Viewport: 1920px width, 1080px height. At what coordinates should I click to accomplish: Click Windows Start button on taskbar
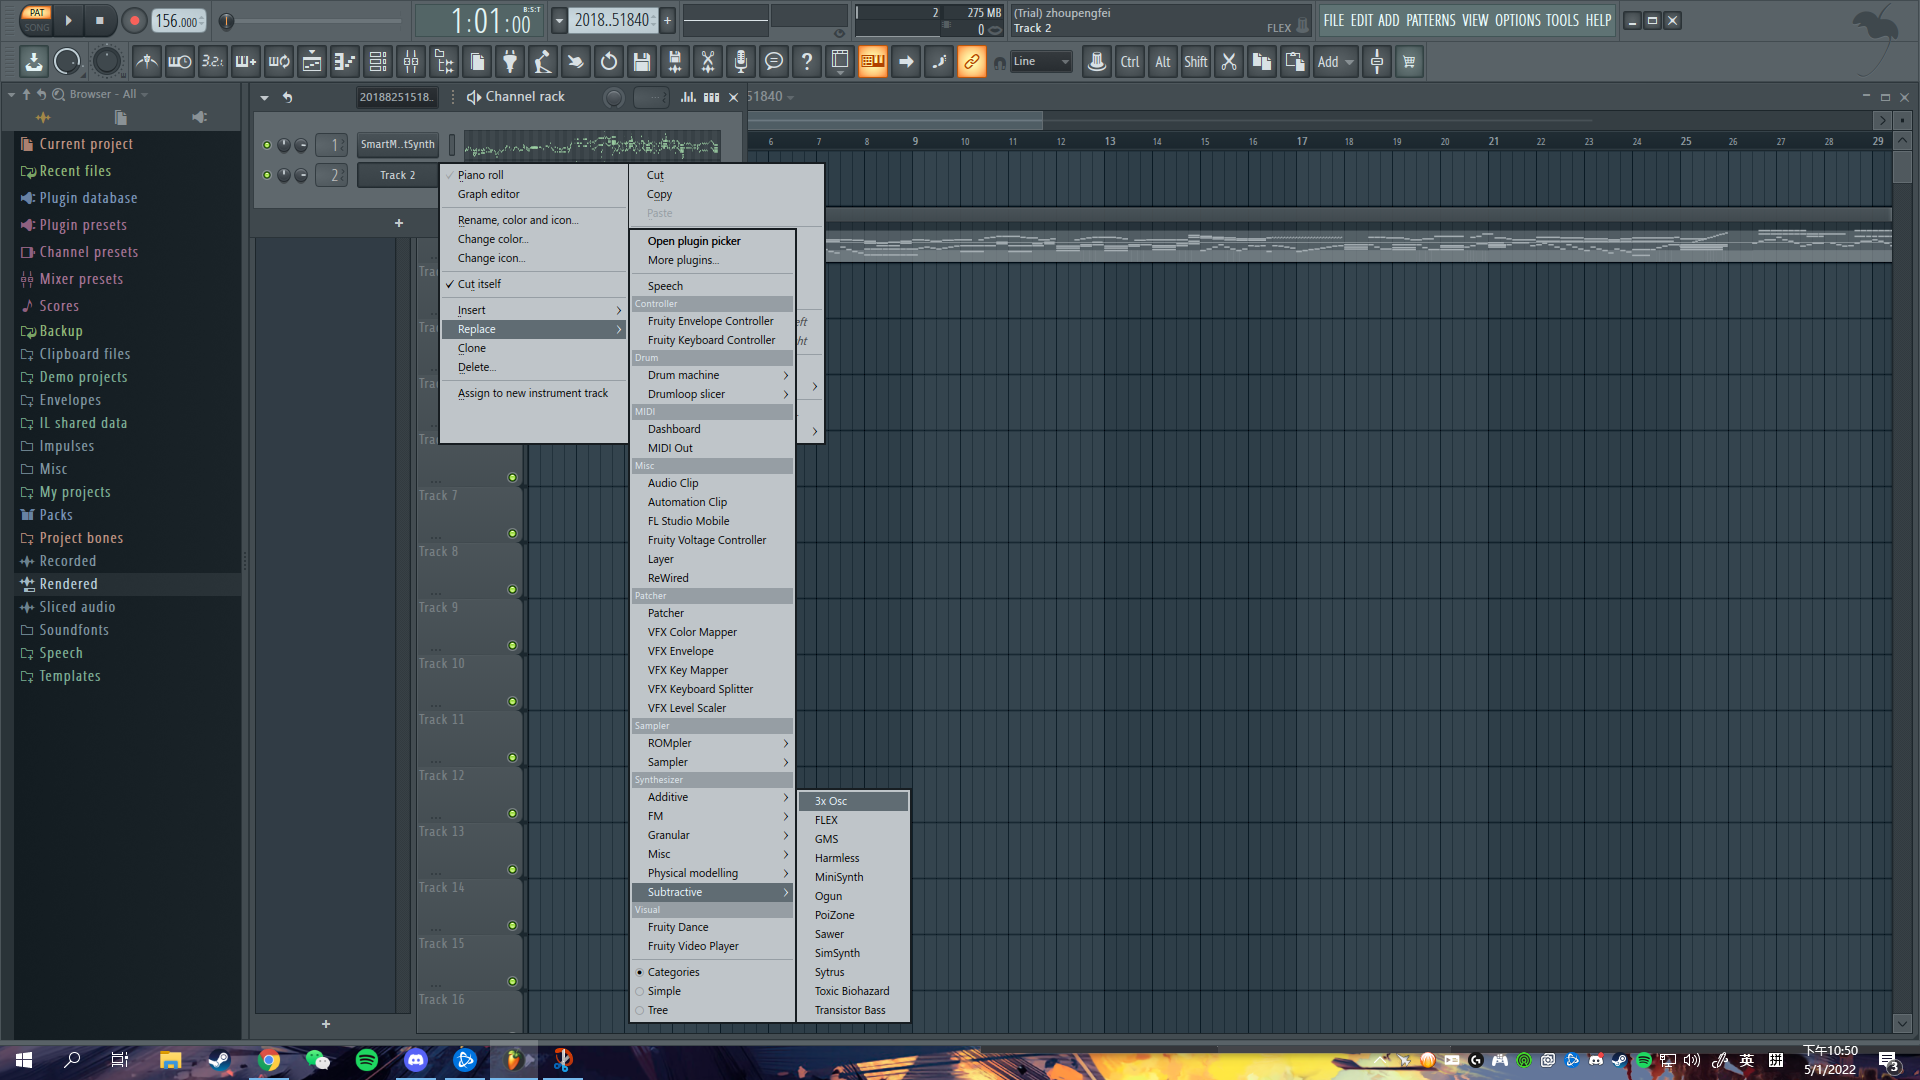coord(24,1060)
